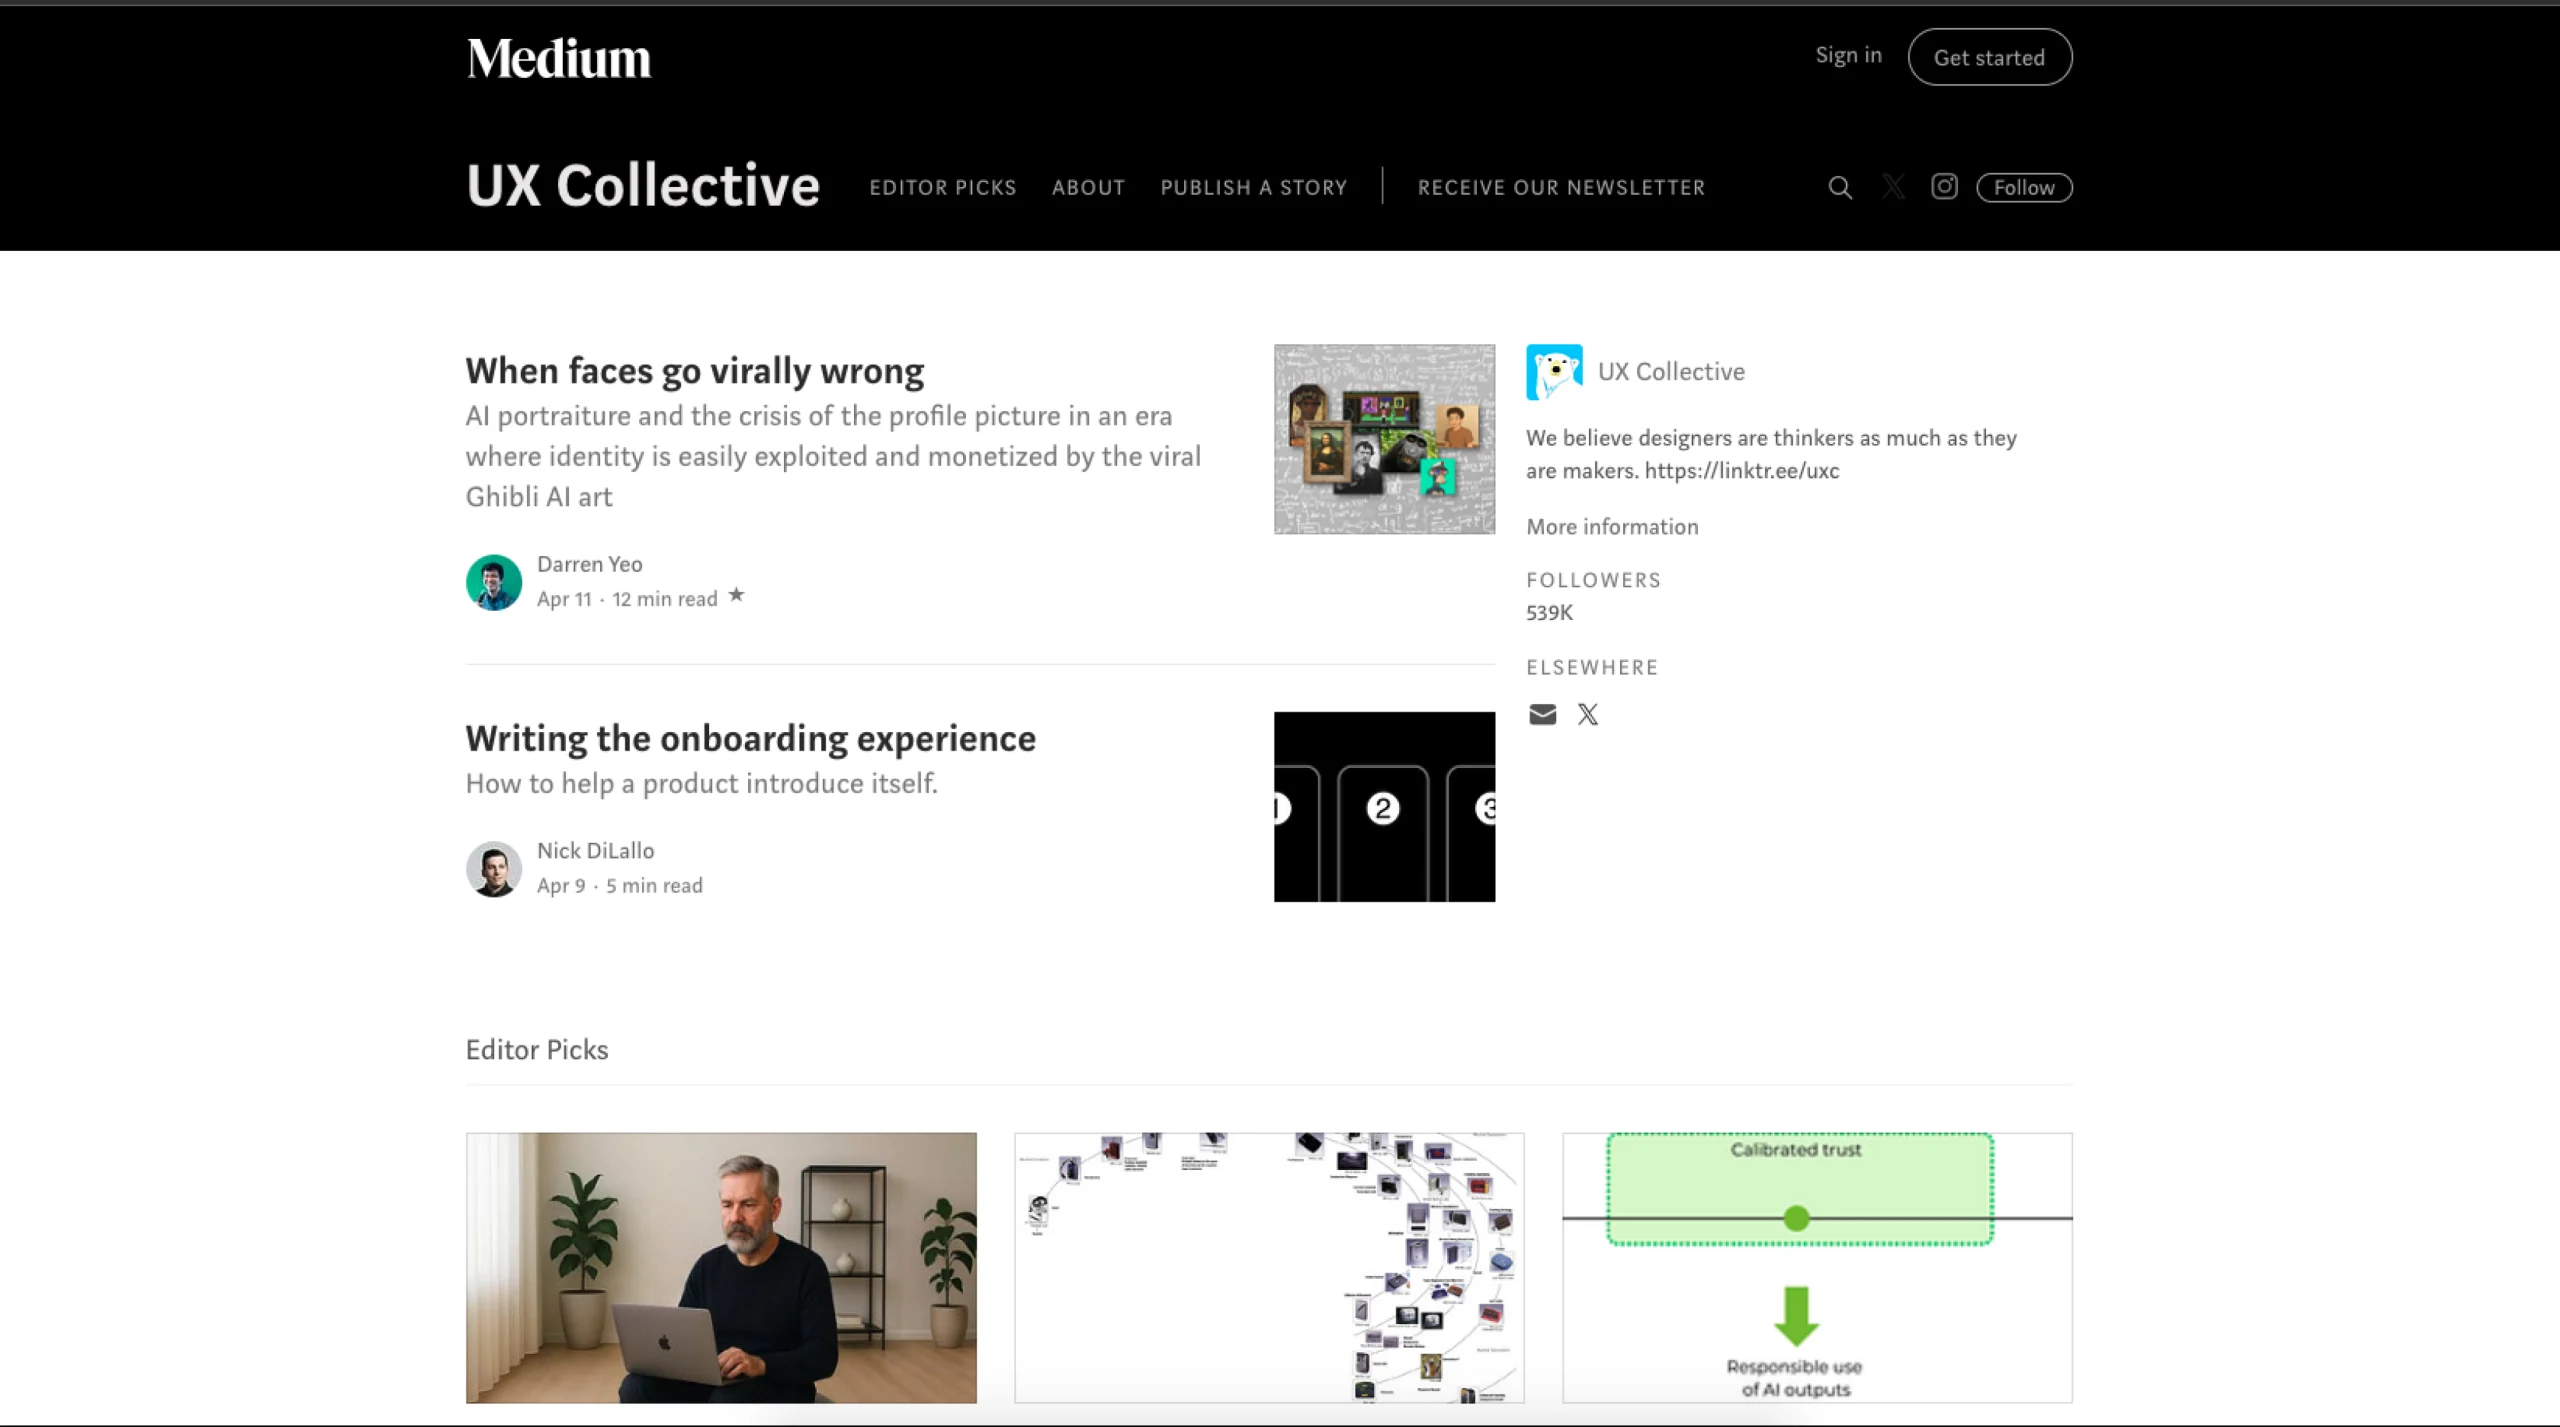Open Receive Our Newsletter menu item
The height and width of the screenshot is (1427, 2560).
[1561, 187]
